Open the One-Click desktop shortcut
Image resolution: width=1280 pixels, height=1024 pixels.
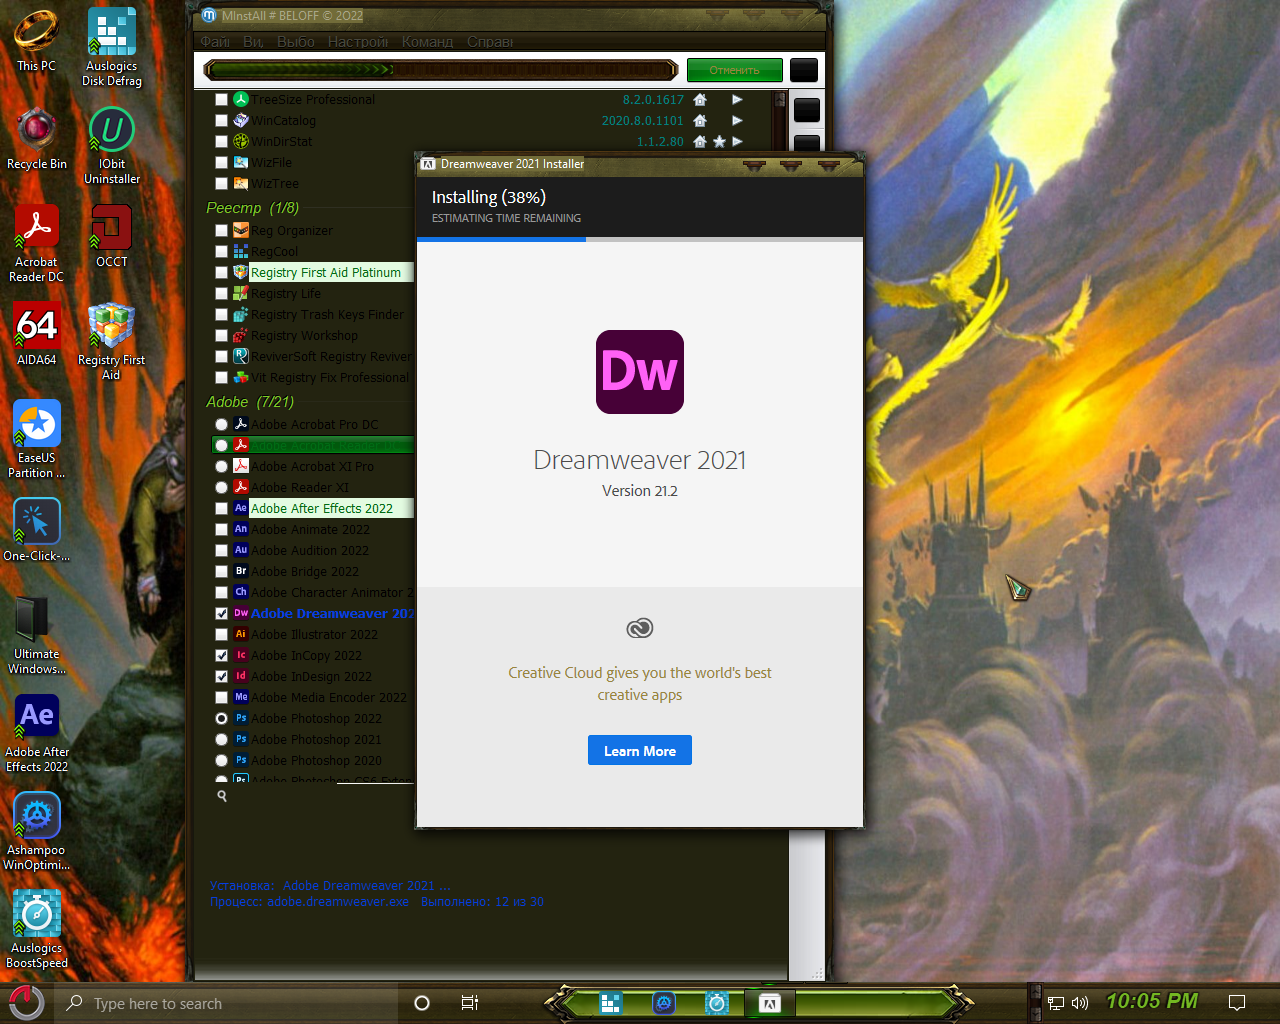(37, 530)
